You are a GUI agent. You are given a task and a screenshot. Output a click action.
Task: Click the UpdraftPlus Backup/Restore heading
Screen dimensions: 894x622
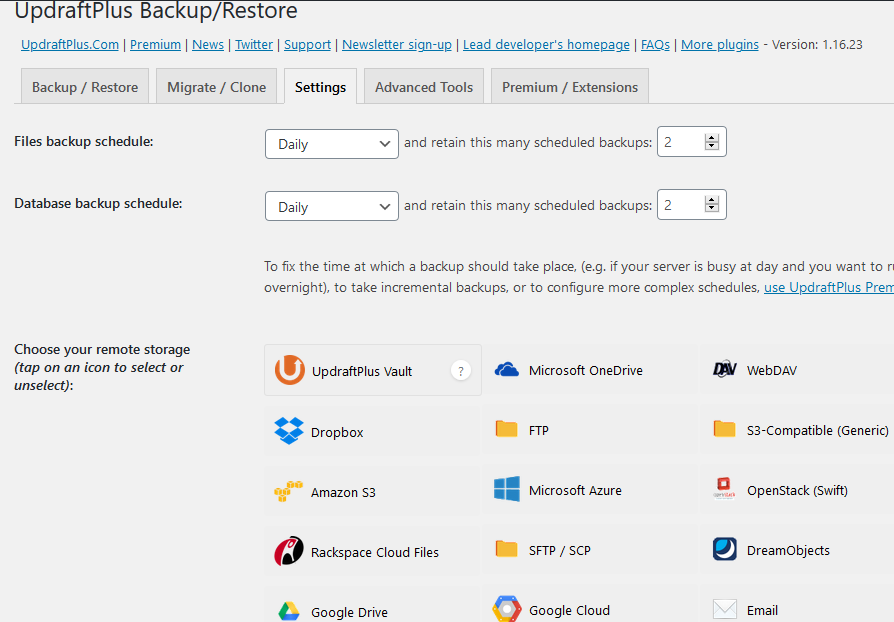coord(156,11)
